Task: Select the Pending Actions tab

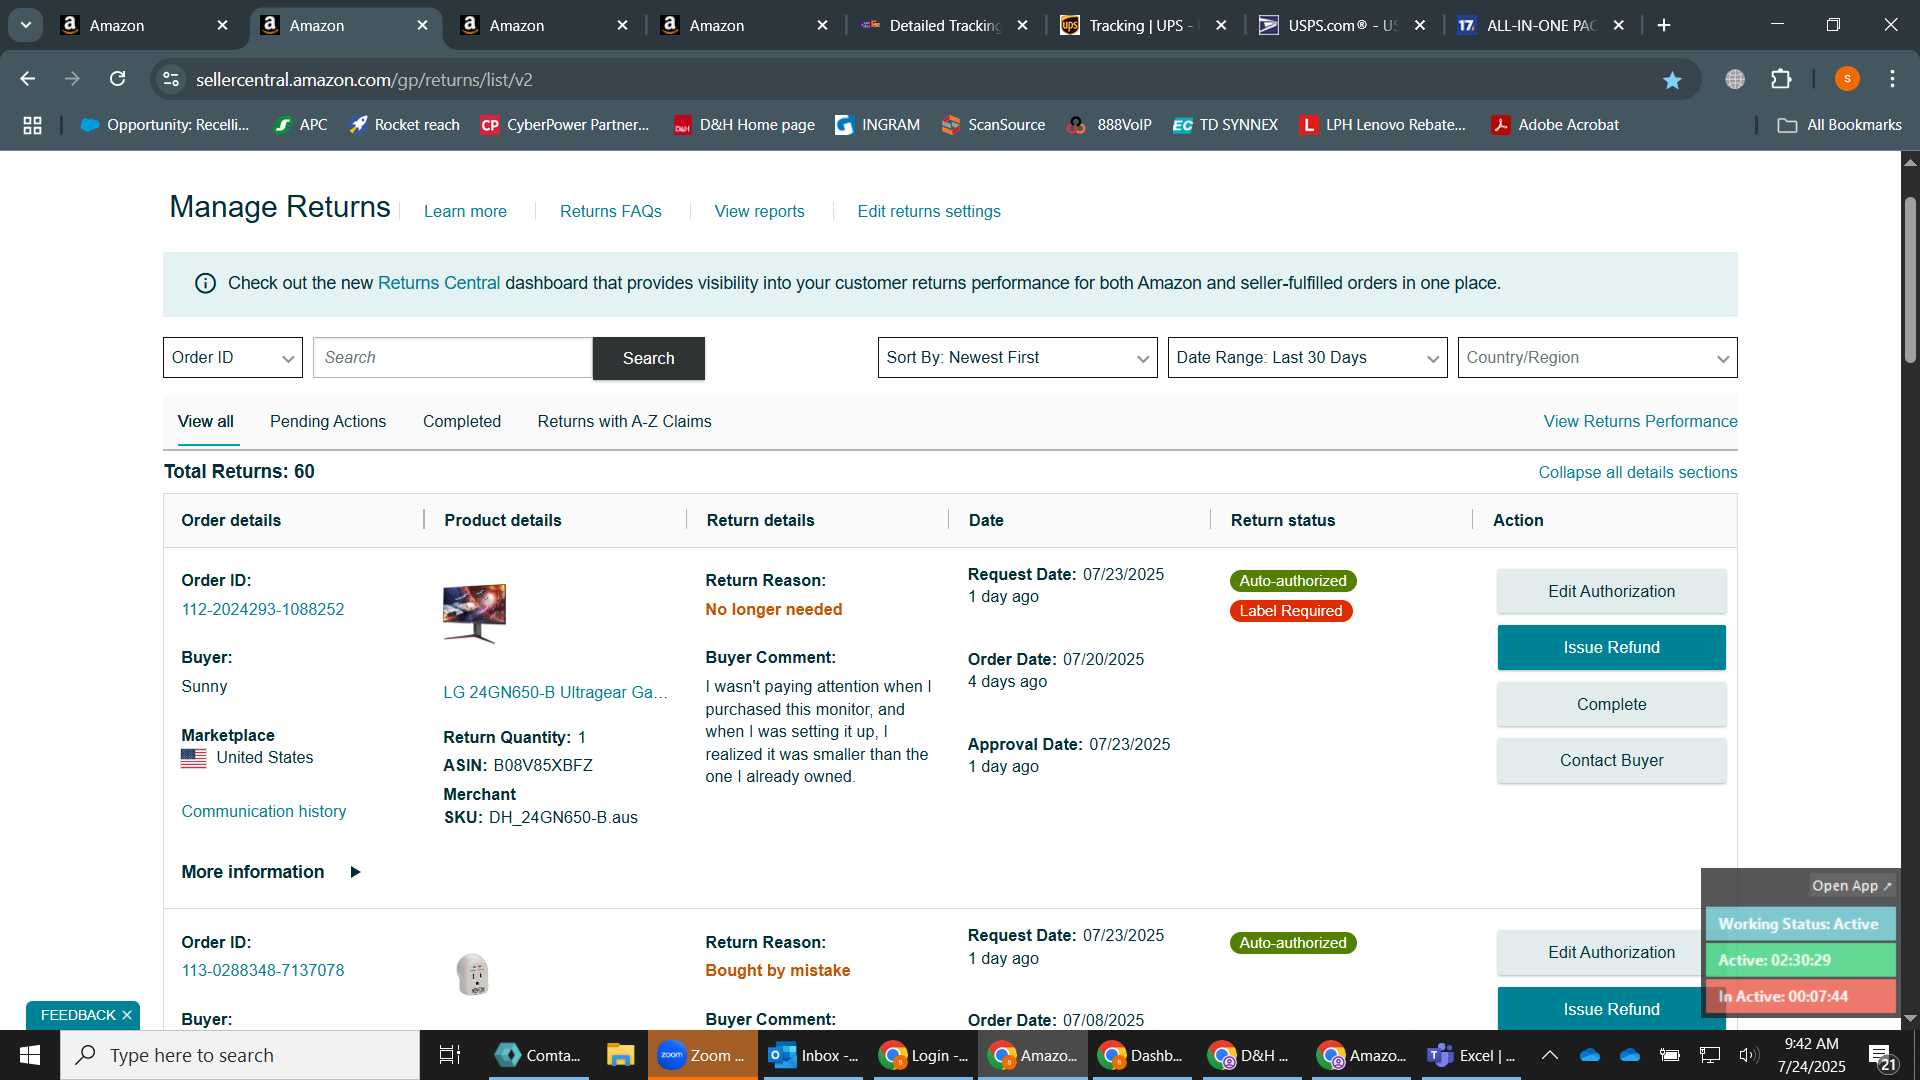Action: [328, 421]
